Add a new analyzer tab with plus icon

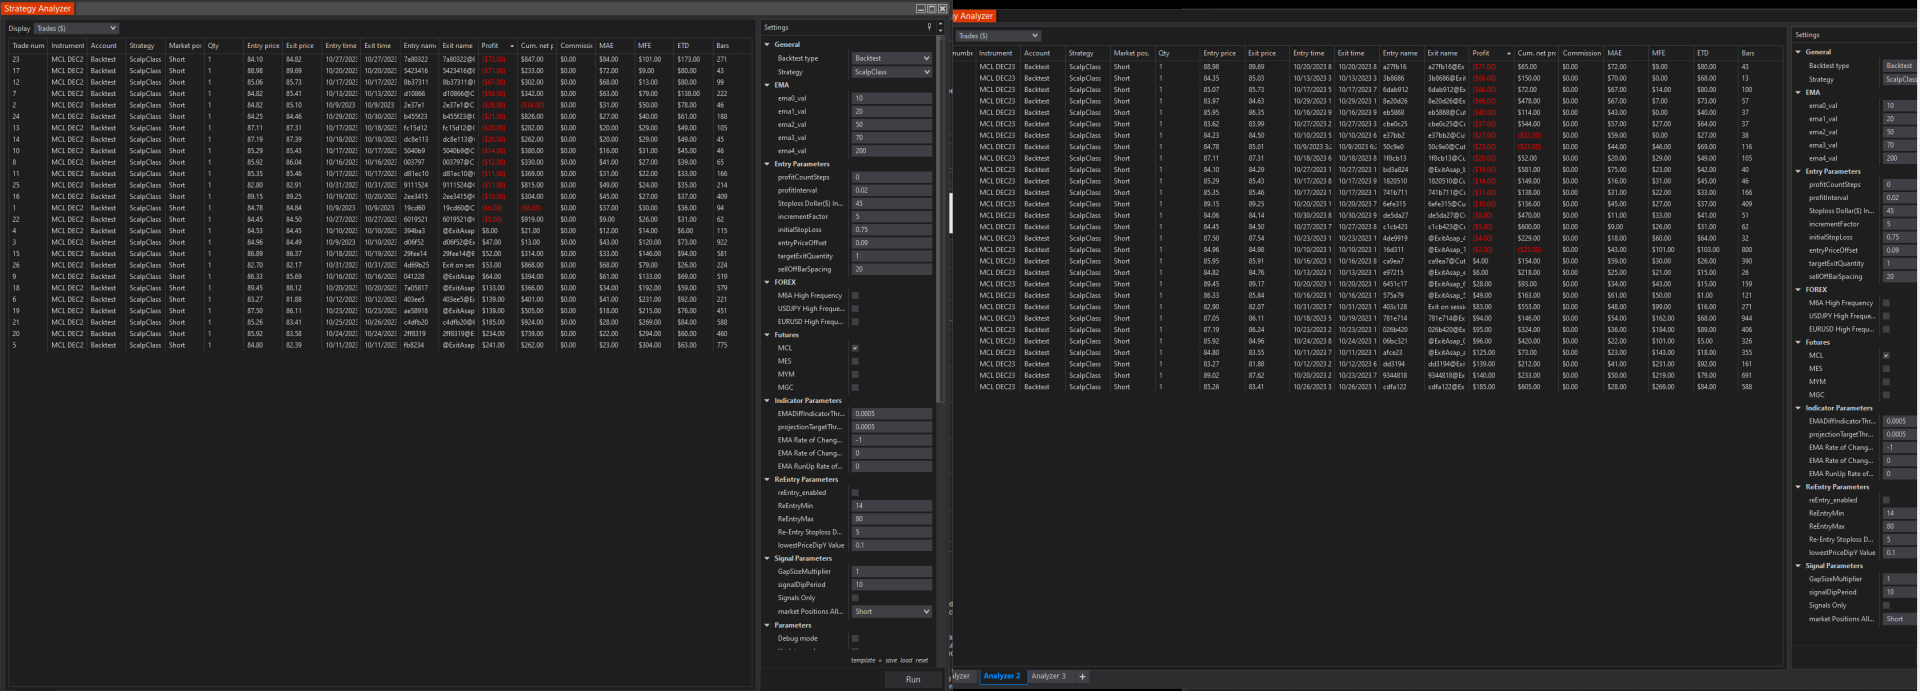1082,677
